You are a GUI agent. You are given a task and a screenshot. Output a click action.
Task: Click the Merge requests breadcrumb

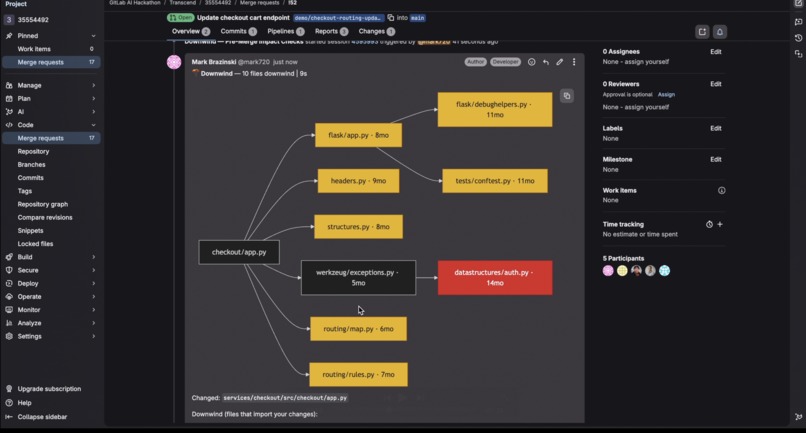point(259,3)
